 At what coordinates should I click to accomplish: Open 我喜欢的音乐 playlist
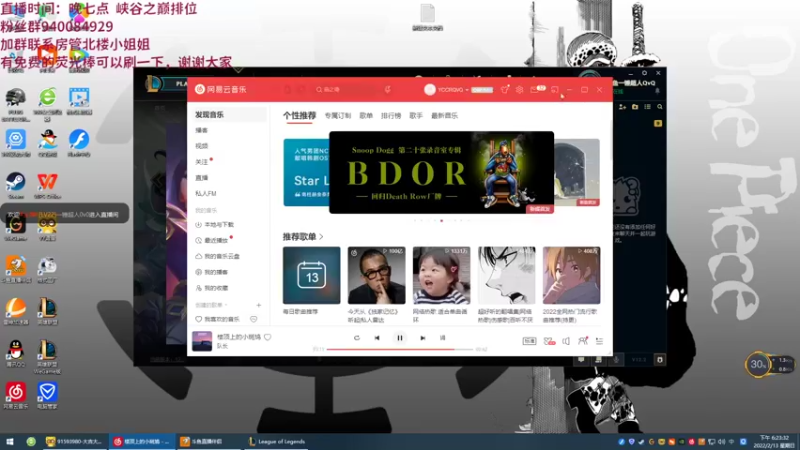tap(217, 319)
